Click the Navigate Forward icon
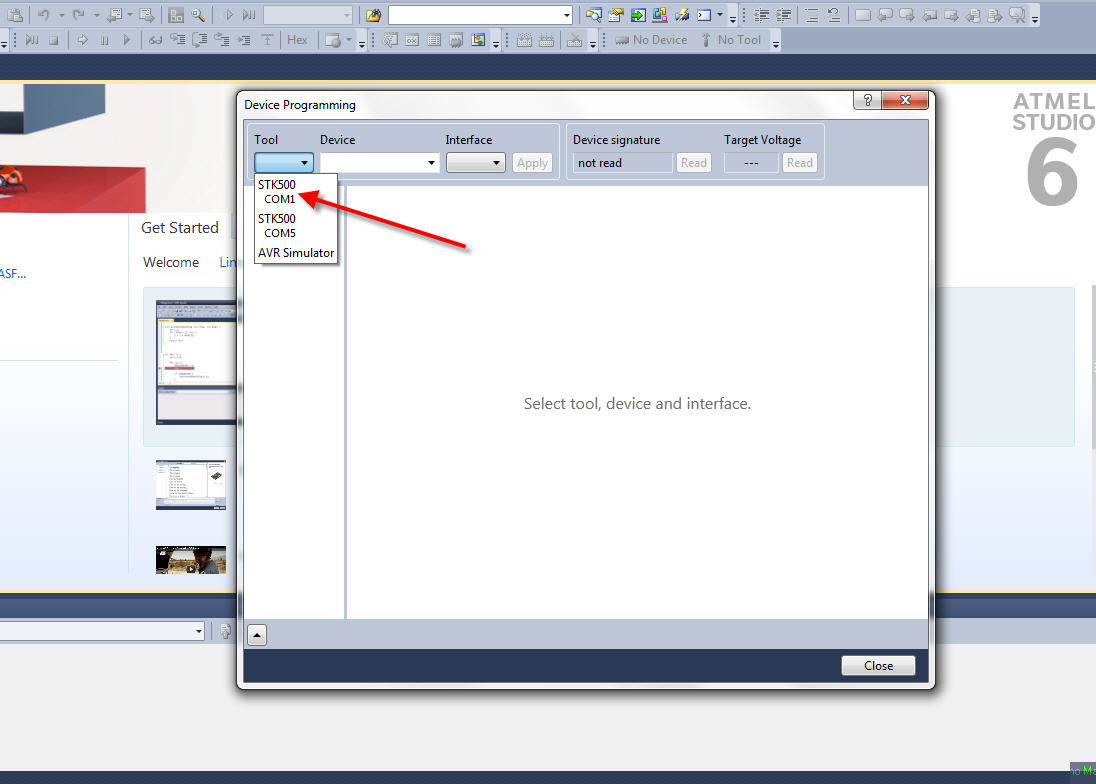This screenshot has width=1096, height=784. click(147, 15)
